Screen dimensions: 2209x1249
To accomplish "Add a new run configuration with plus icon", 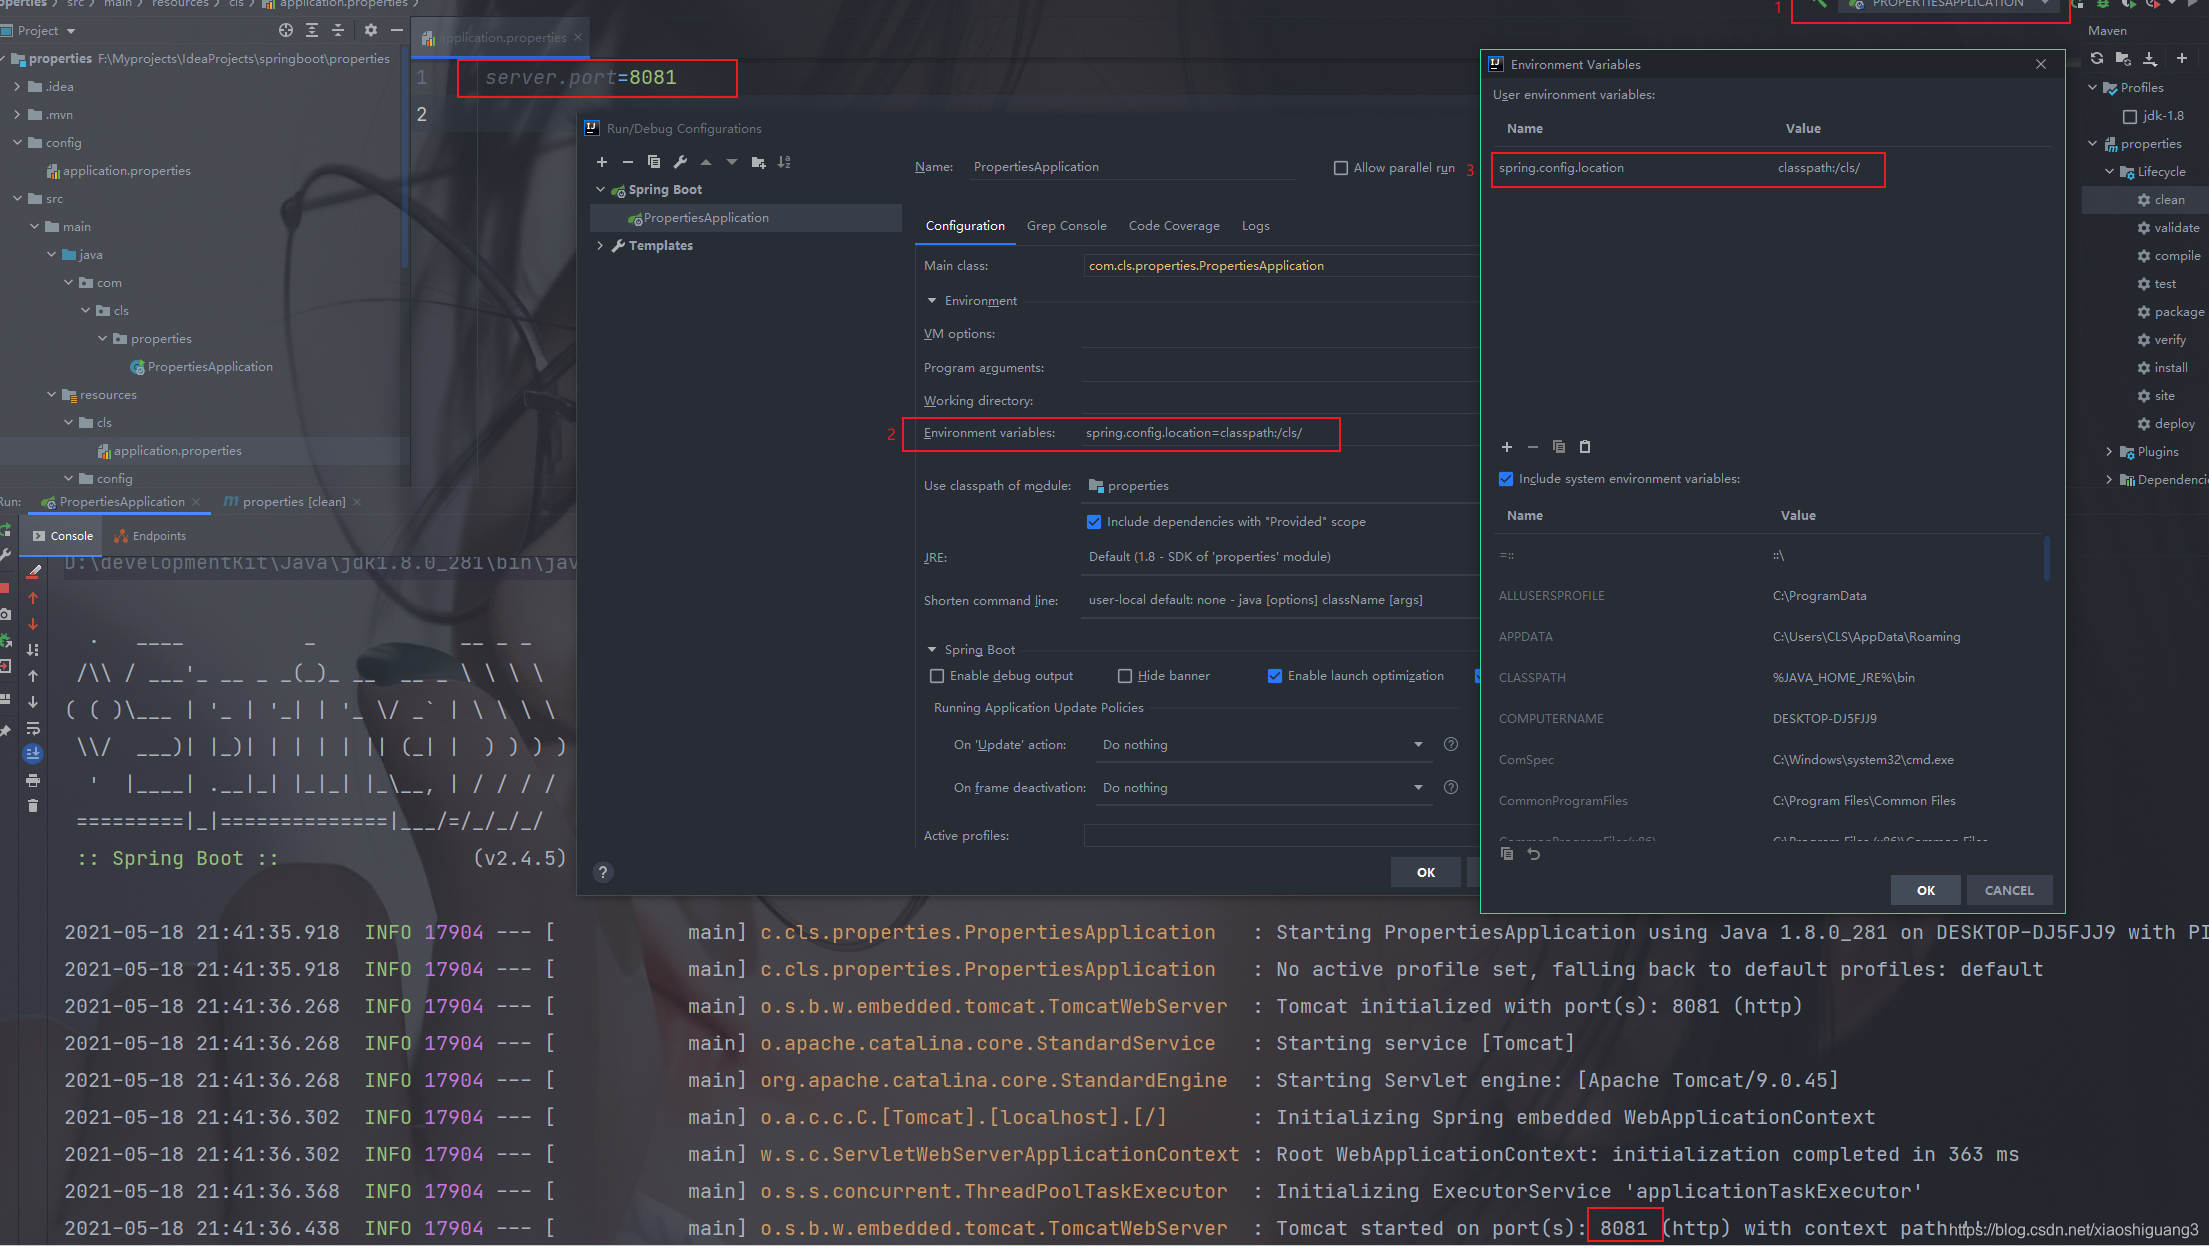I will tap(602, 162).
